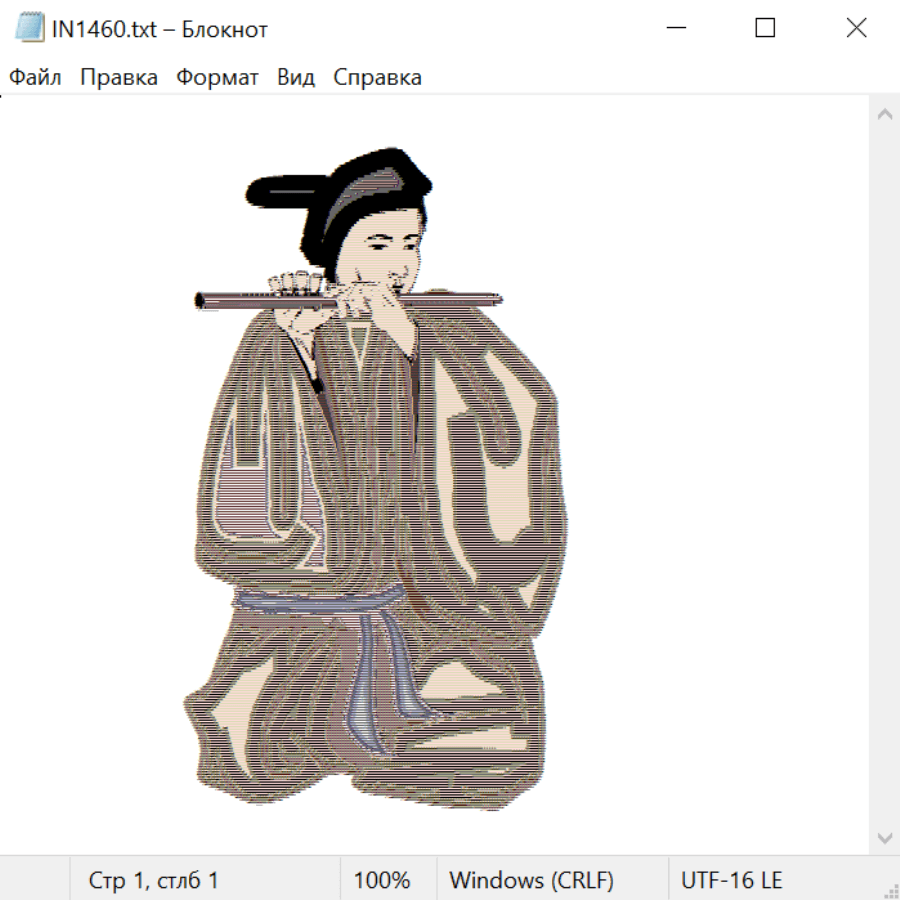
Task: Click the 100% zoom indicator
Action: tap(382, 881)
